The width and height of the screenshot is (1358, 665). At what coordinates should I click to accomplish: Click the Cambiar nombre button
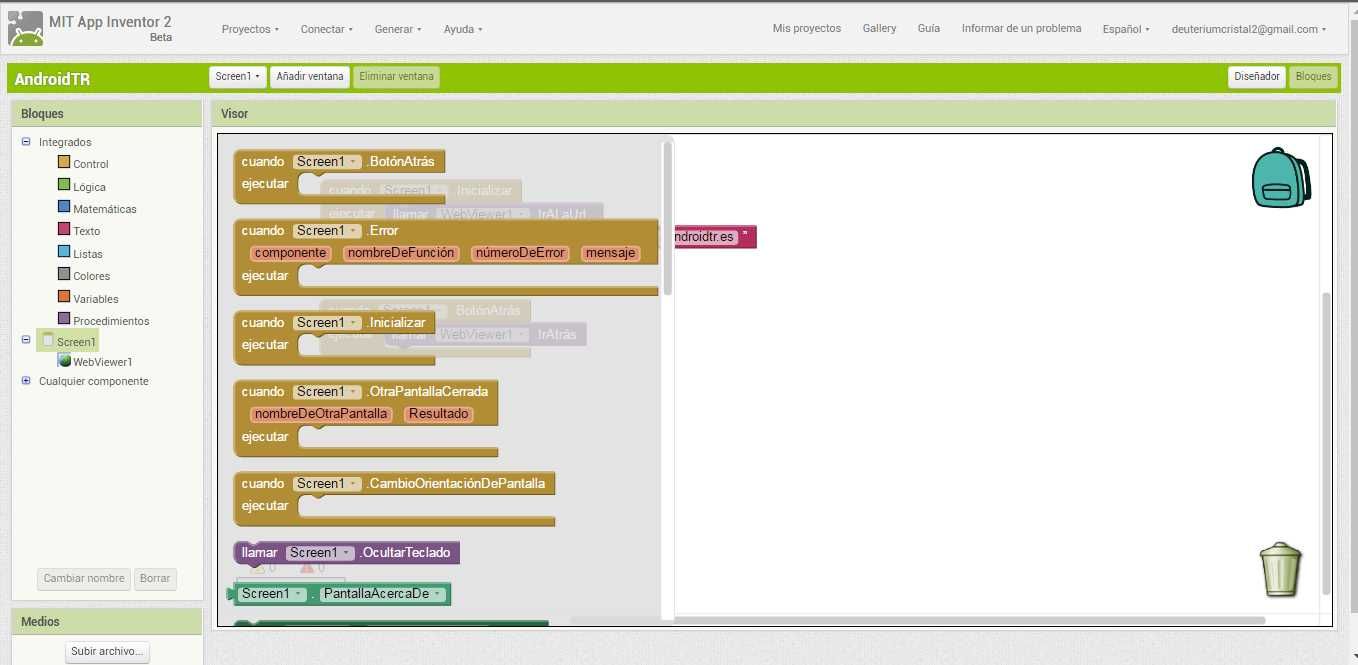[85, 579]
